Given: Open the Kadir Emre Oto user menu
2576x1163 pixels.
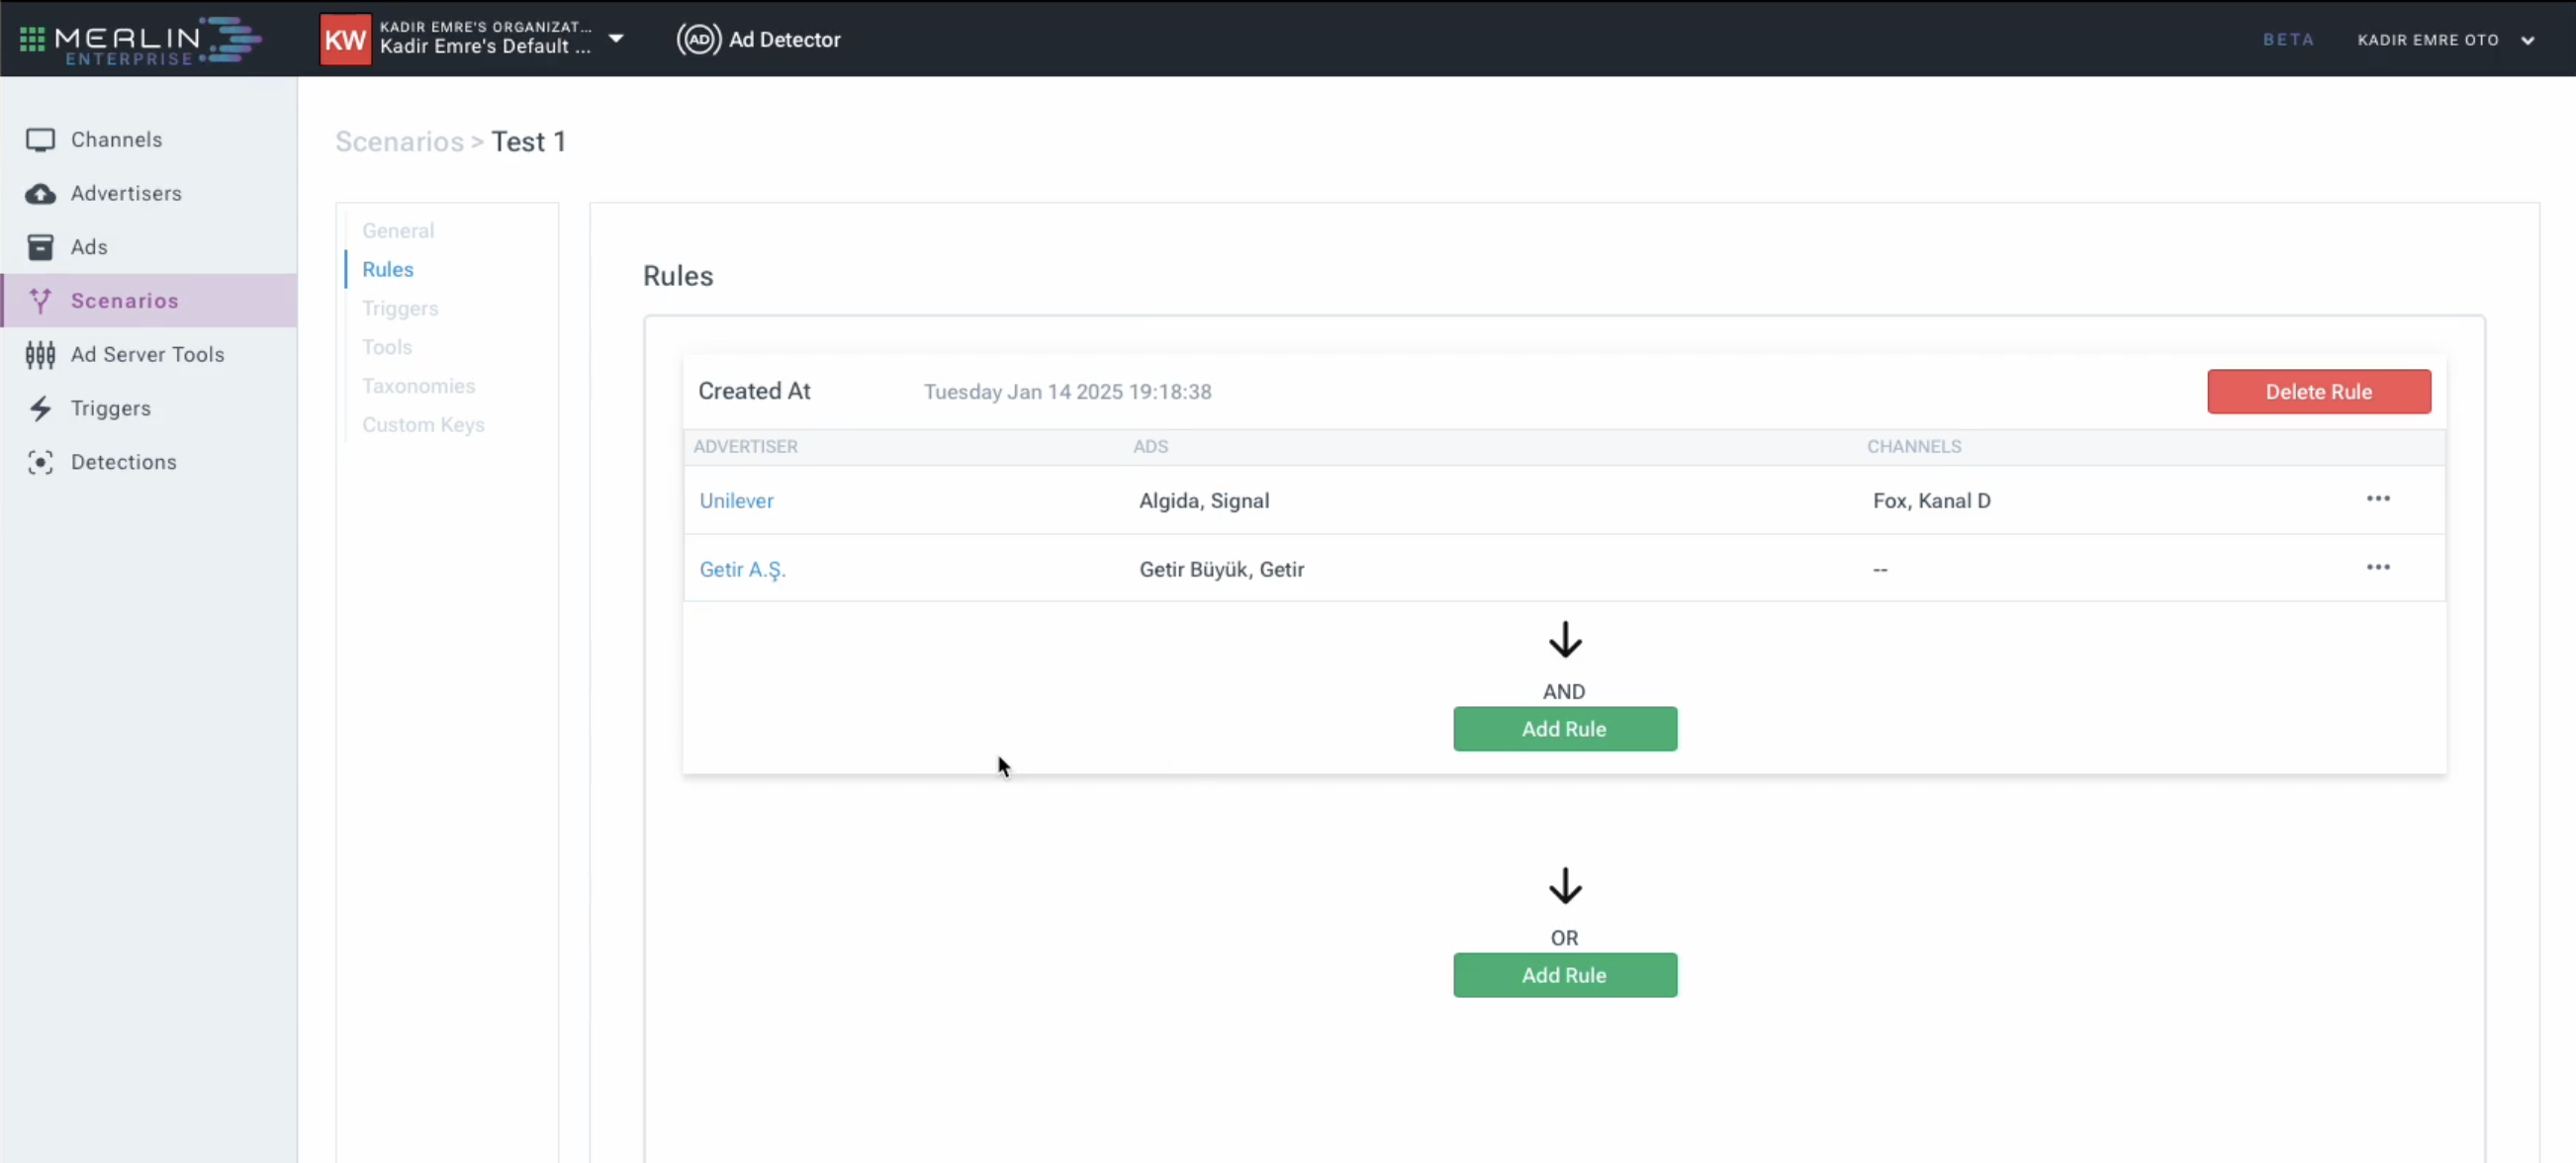Looking at the screenshot, I should [2445, 40].
